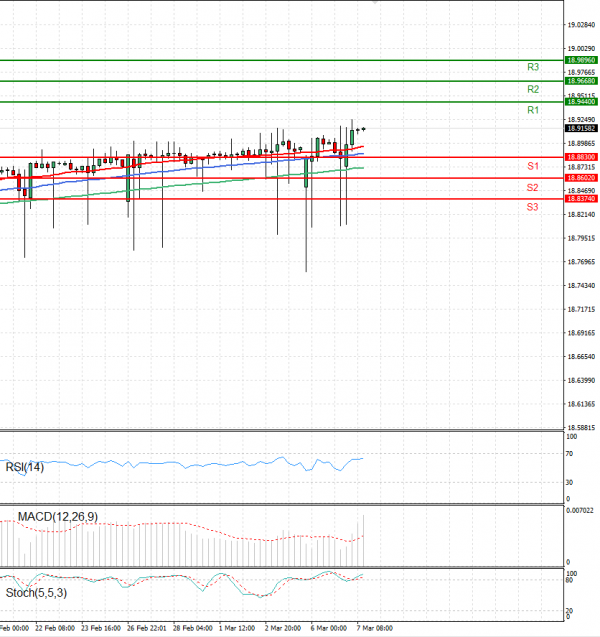Click the 18.88300 red price tag
Viewport: 600px width, 637px height.
(581, 157)
